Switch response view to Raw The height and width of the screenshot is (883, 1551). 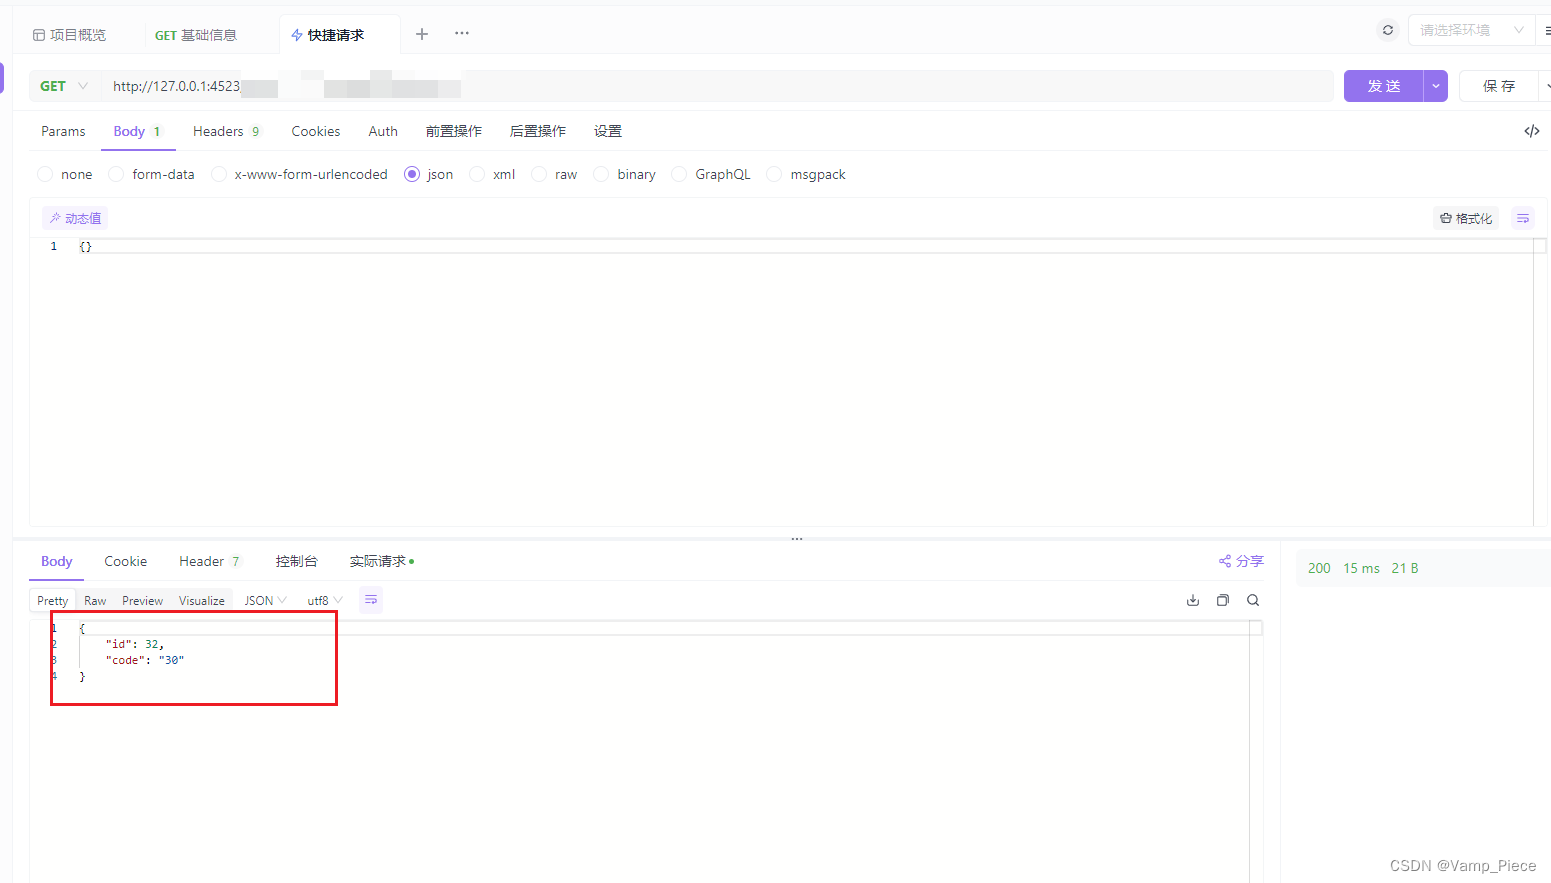click(x=95, y=600)
